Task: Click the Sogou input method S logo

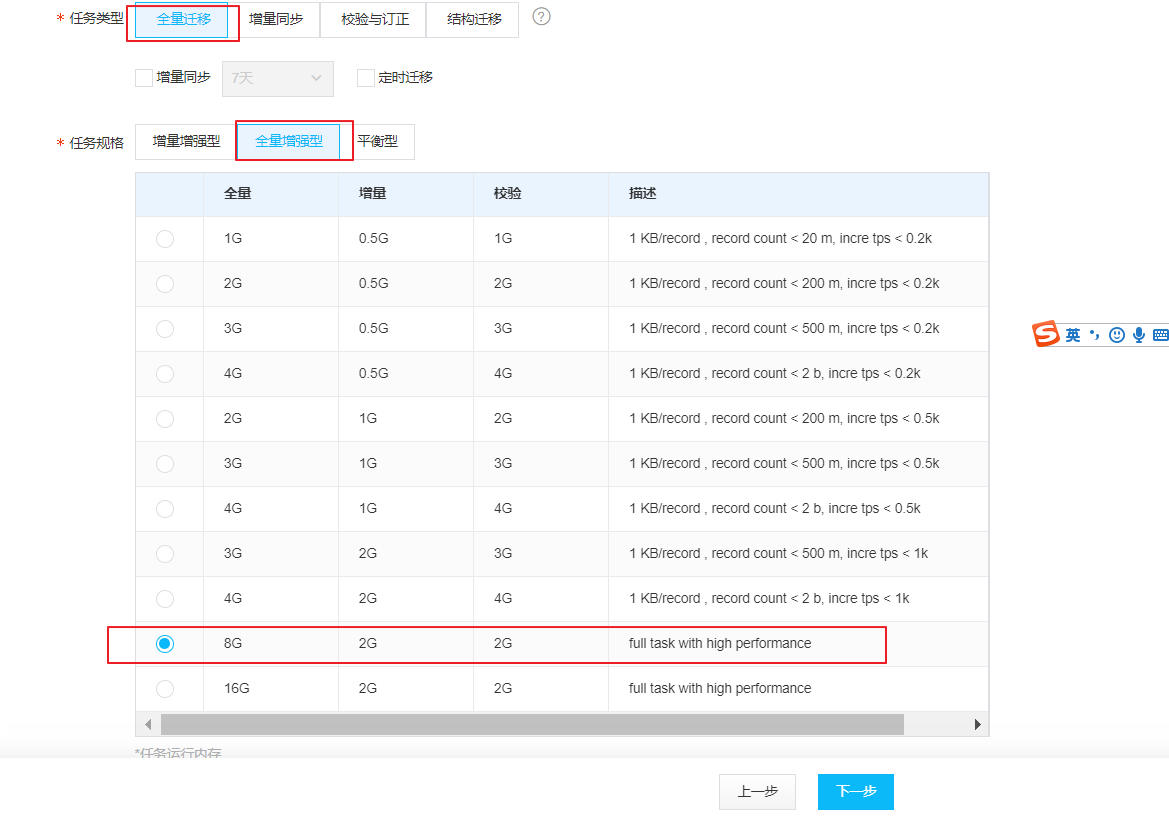Action: pyautogui.click(x=1045, y=334)
